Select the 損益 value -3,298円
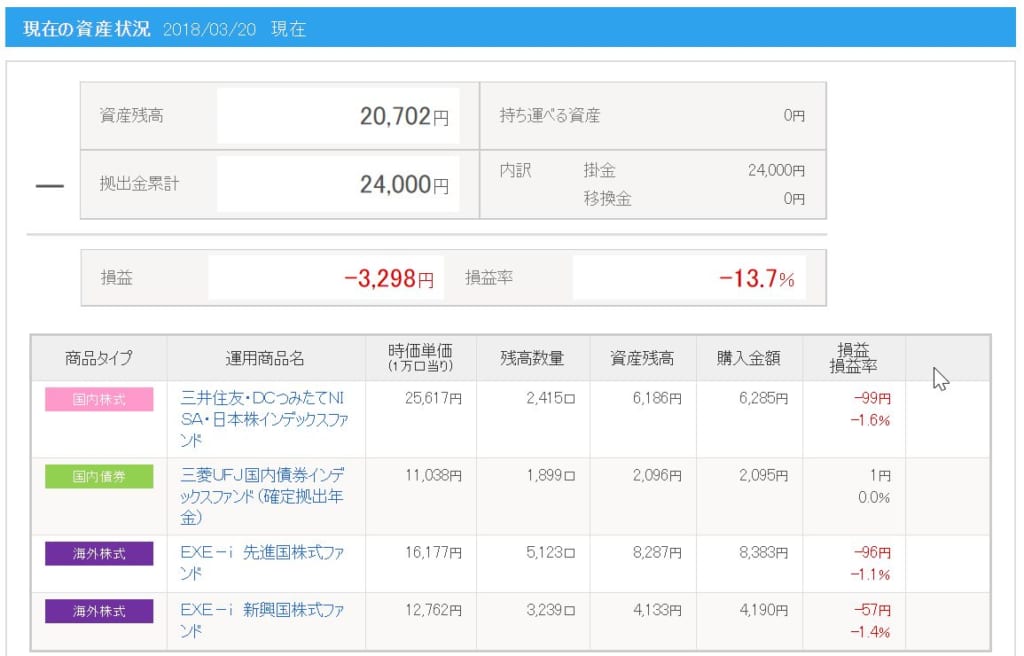1024x656 pixels. click(x=389, y=279)
